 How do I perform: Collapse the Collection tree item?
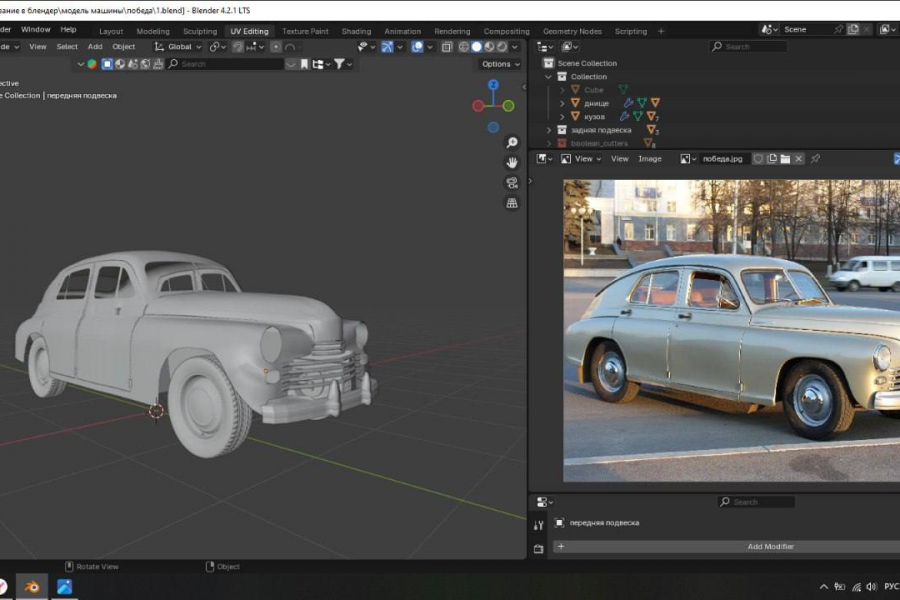point(548,77)
